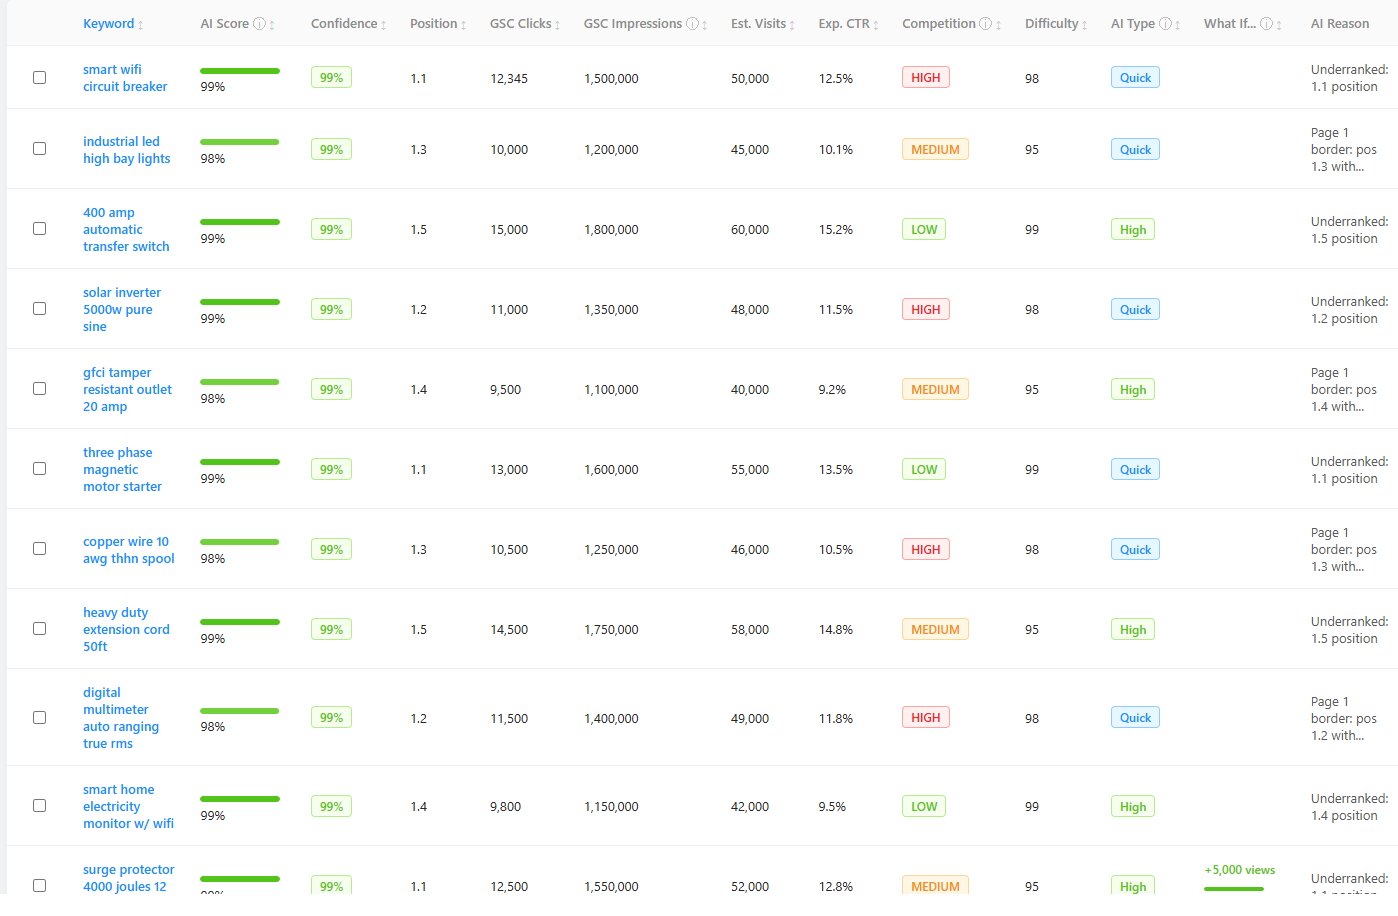1398x916 pixels.
Task: Open the Competition column info icon
Action: [x=985, y=24]
